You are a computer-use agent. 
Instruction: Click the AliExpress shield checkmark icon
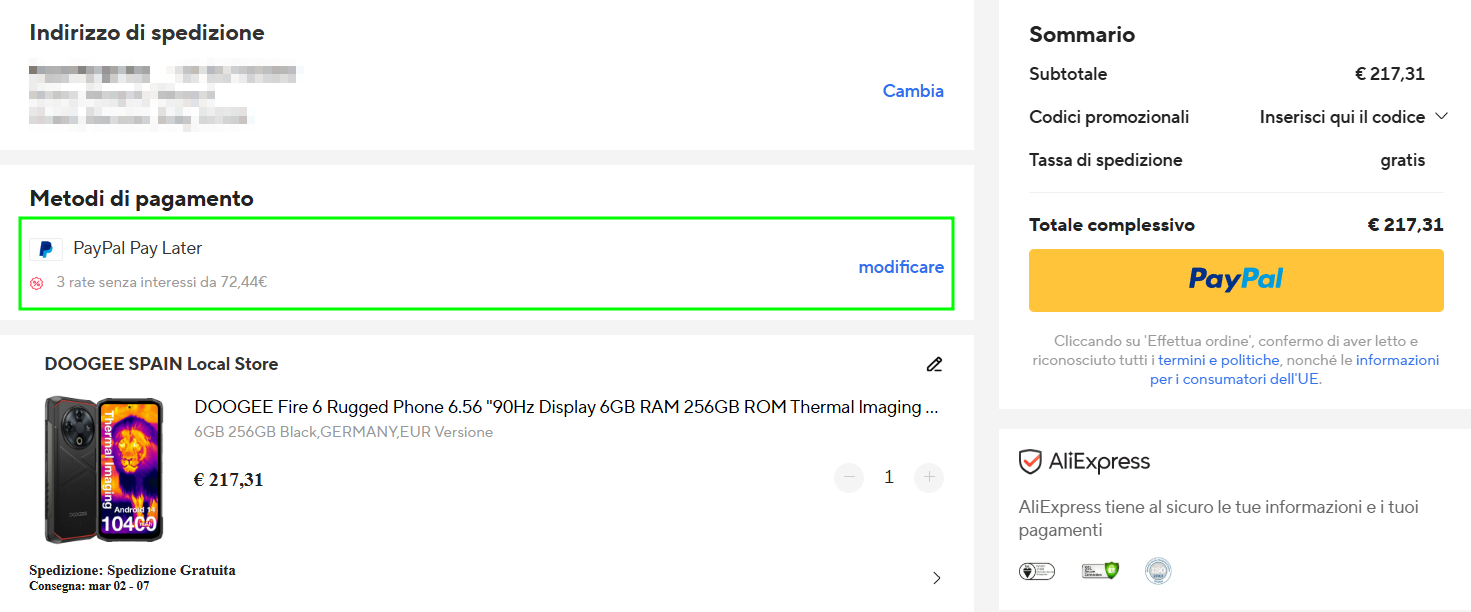point(1030,462)
